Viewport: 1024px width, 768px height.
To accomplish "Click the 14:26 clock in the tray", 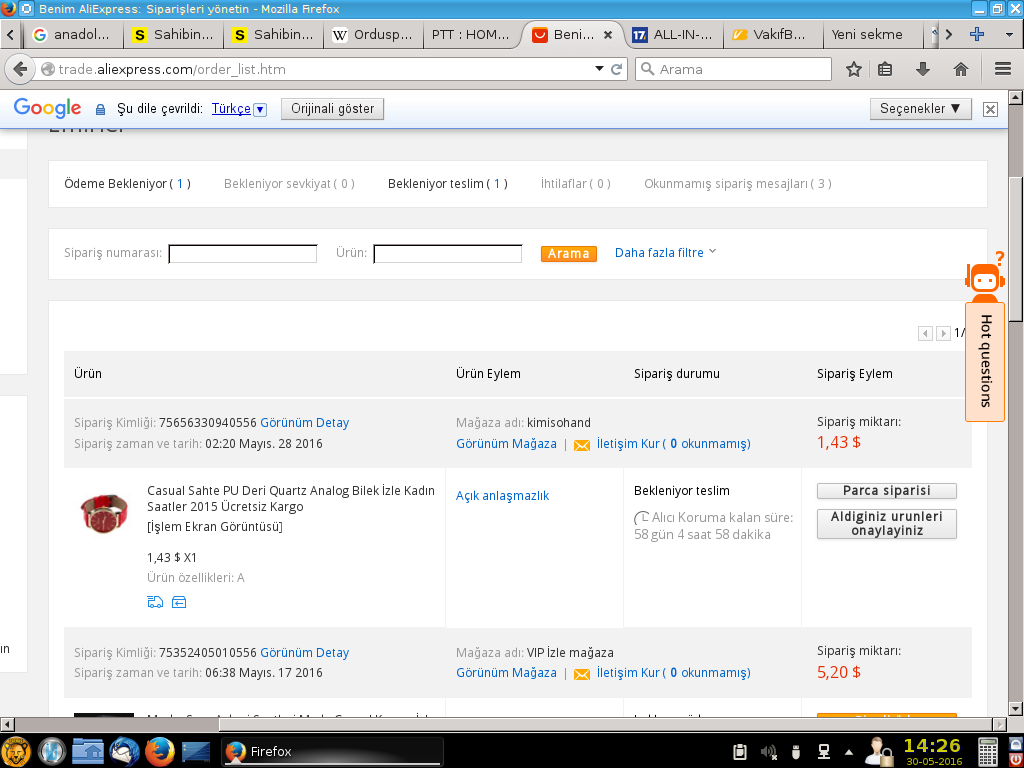I will [x=932, y=745].
